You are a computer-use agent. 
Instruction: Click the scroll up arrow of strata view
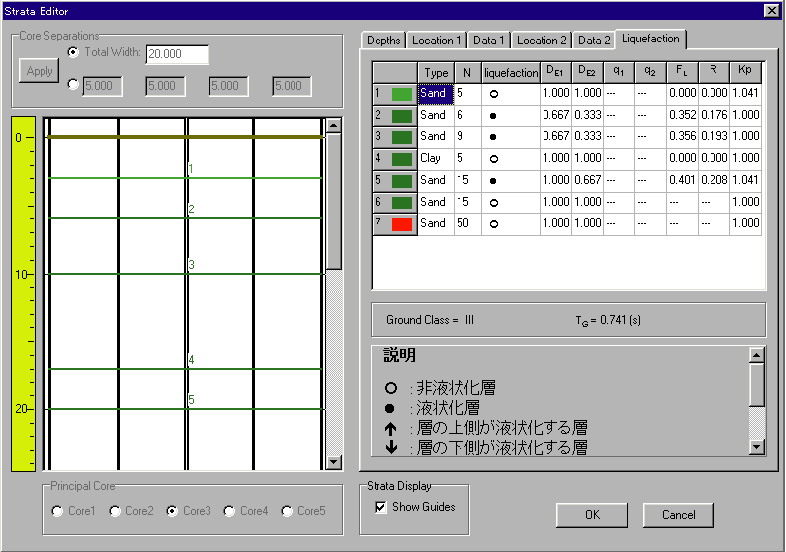coord(334,126)
